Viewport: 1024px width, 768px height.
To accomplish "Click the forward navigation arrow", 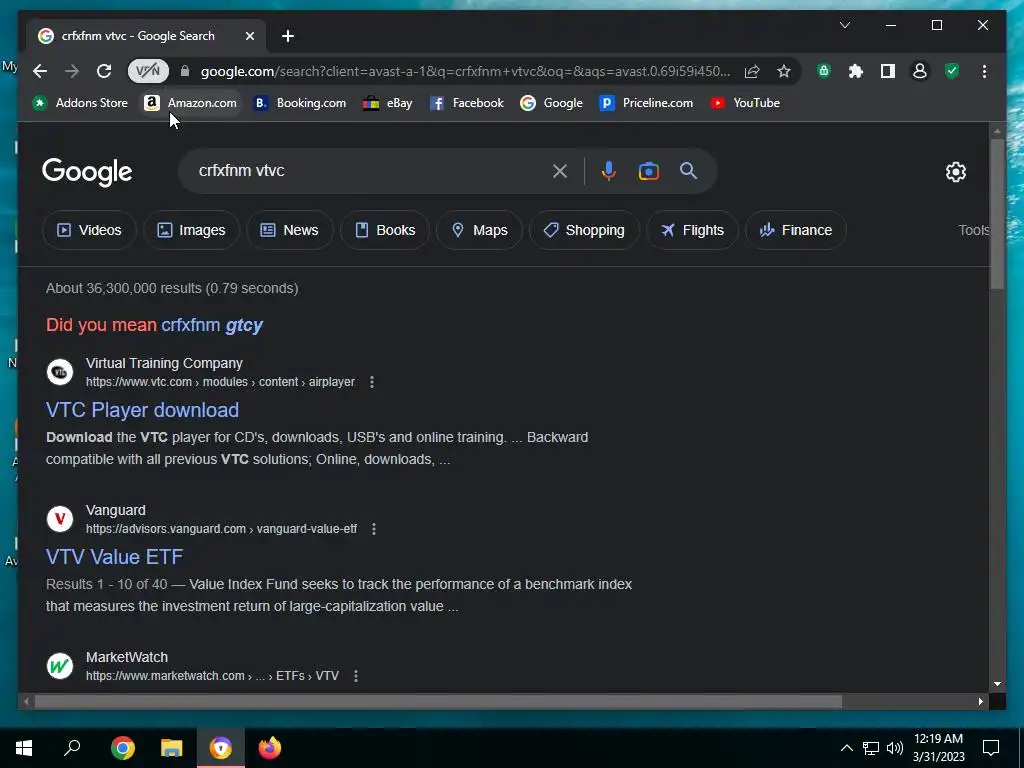I will click(x=72, y=71).
